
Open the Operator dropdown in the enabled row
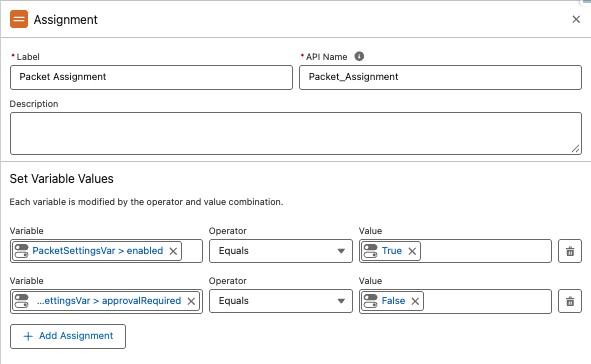[x=281, y=251]
